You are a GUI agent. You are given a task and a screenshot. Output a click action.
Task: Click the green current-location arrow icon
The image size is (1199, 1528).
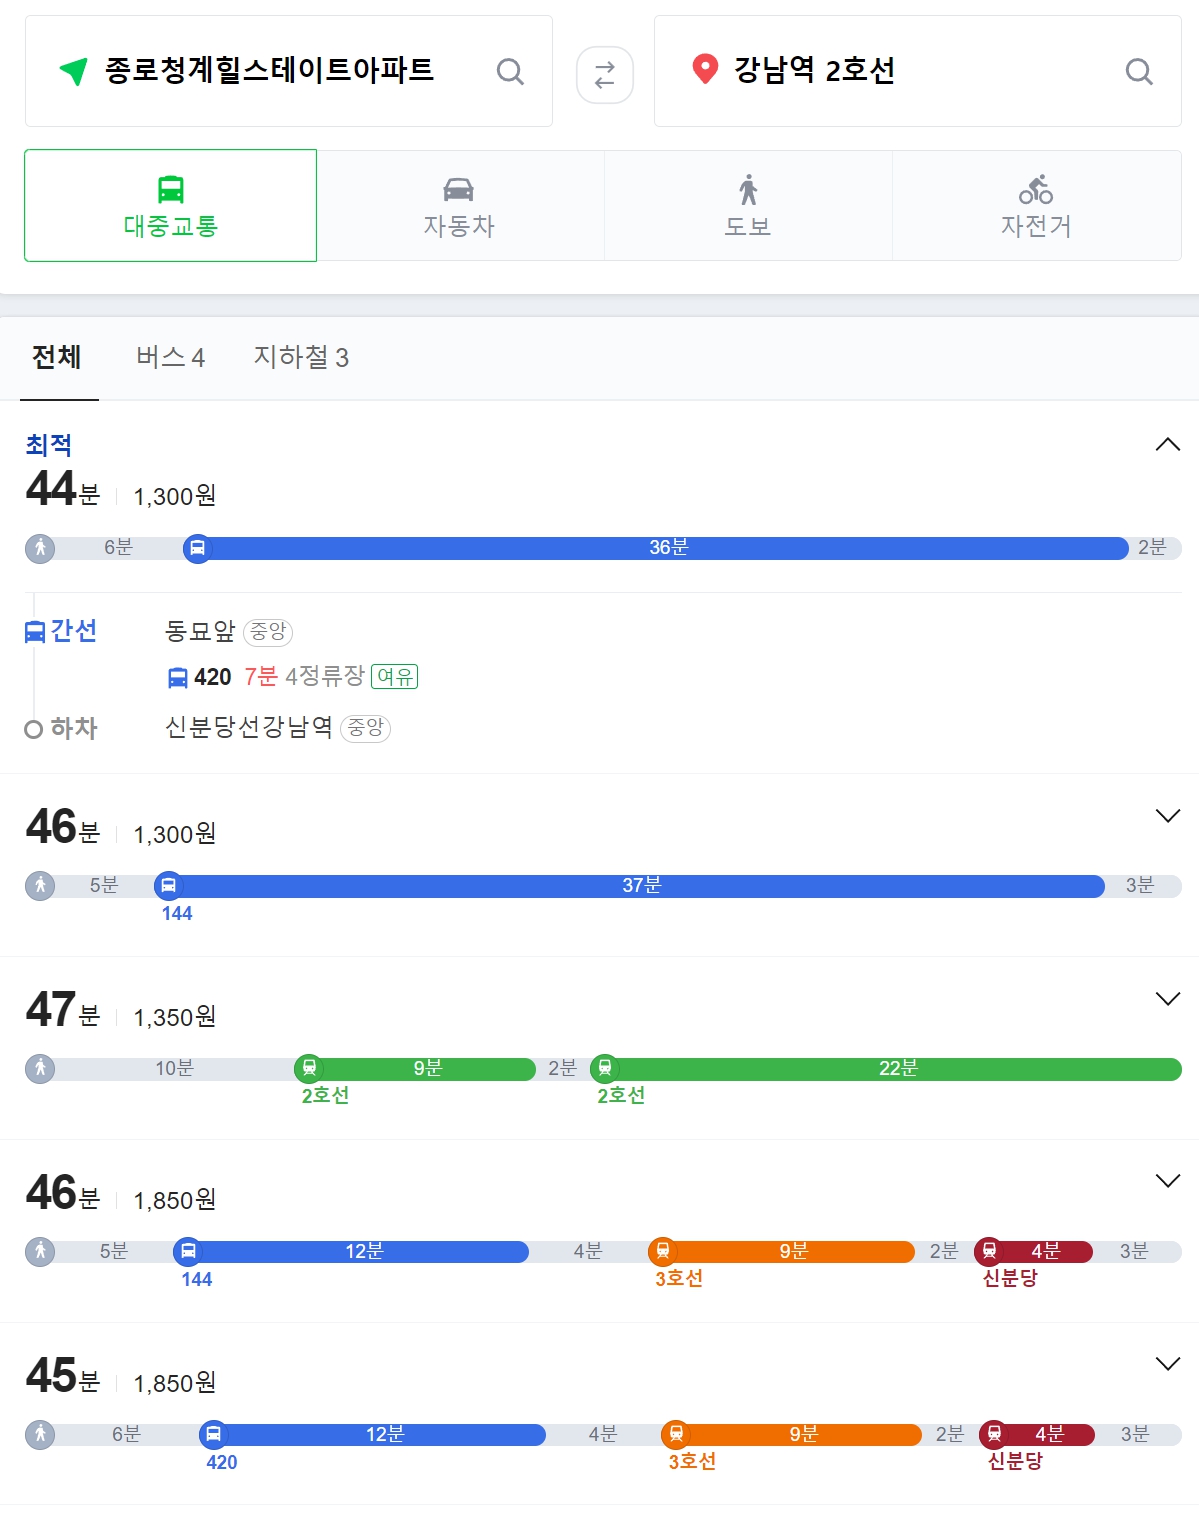pos(73,71)
